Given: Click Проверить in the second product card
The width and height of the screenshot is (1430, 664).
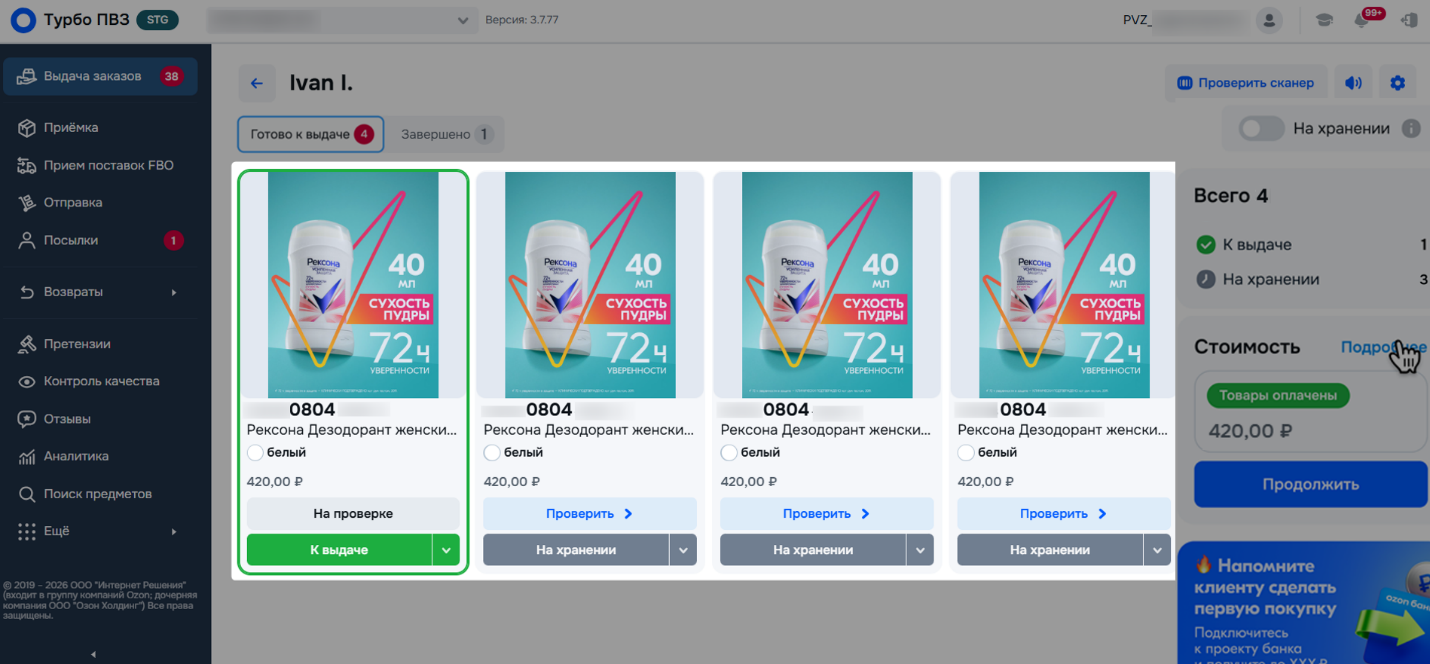Looking at the screenshot, I should 590,514.
